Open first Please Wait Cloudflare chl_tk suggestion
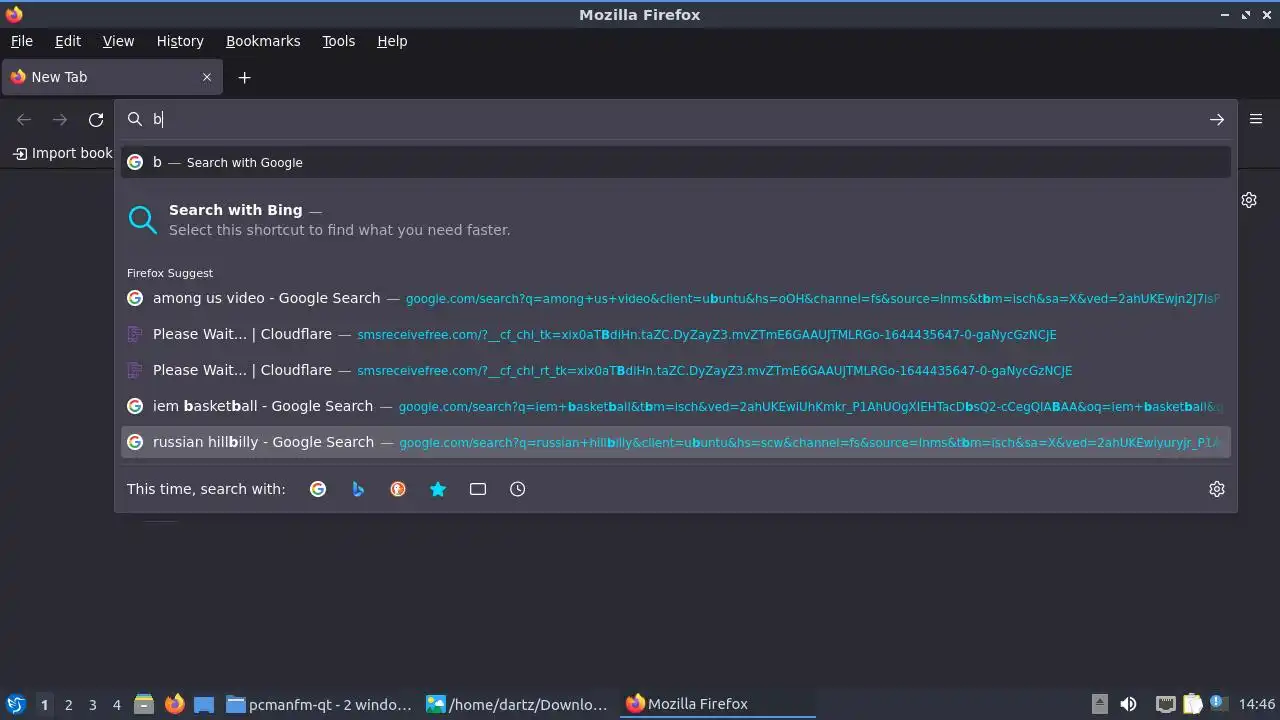This screenshot has height=720, width=1280. pyautogui.click(x=676, y=334)
